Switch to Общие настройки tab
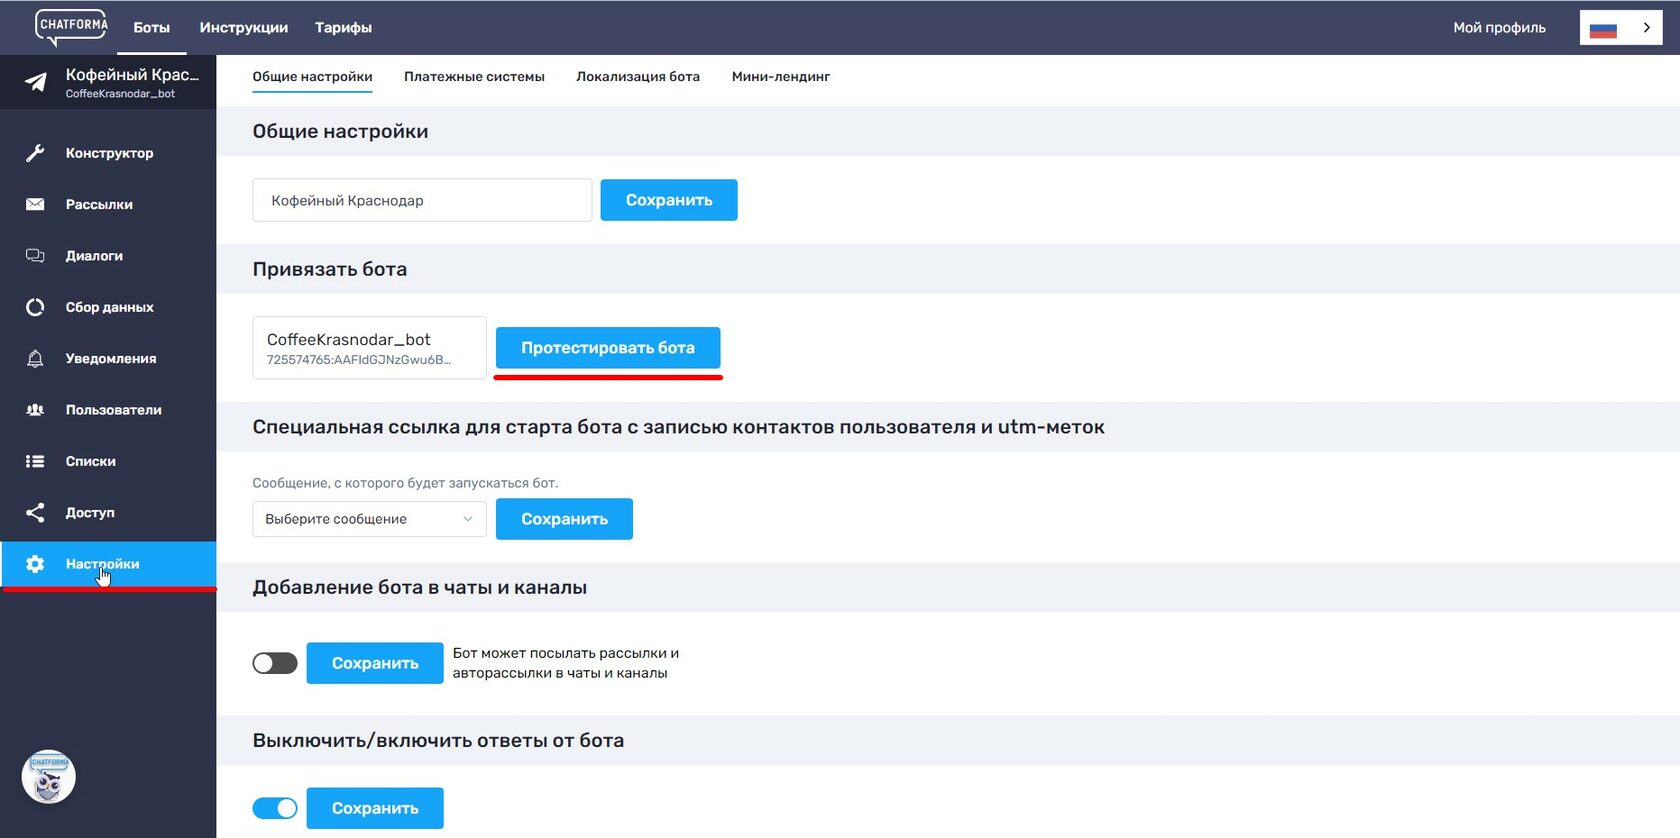Image resolution: width=1680 pixels, height=838 pixels. [x=312, y=77]
